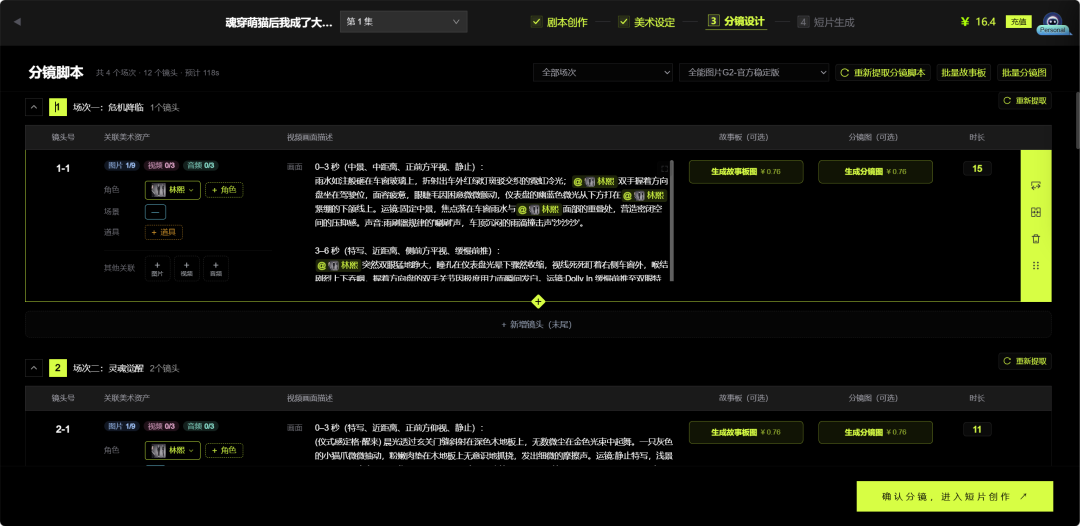1080x526 pixels.
Task: Click shot number 1-1
Action: click(x=63, y=169)
